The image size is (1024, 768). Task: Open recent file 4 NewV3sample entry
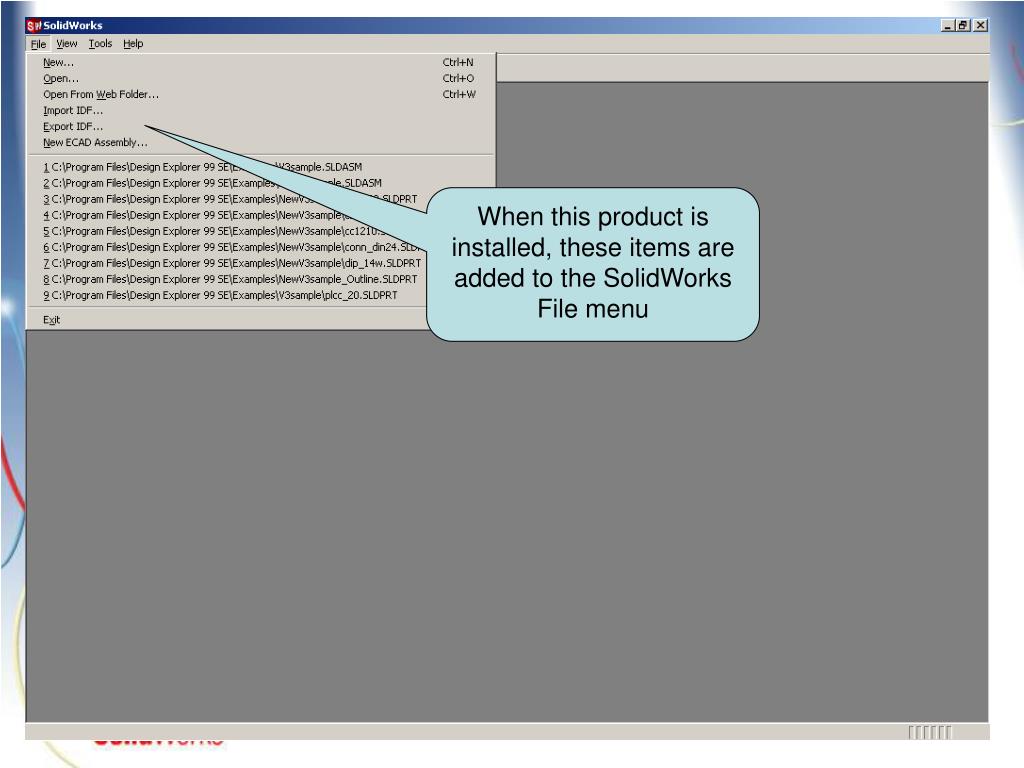click(x=229, y=215)
